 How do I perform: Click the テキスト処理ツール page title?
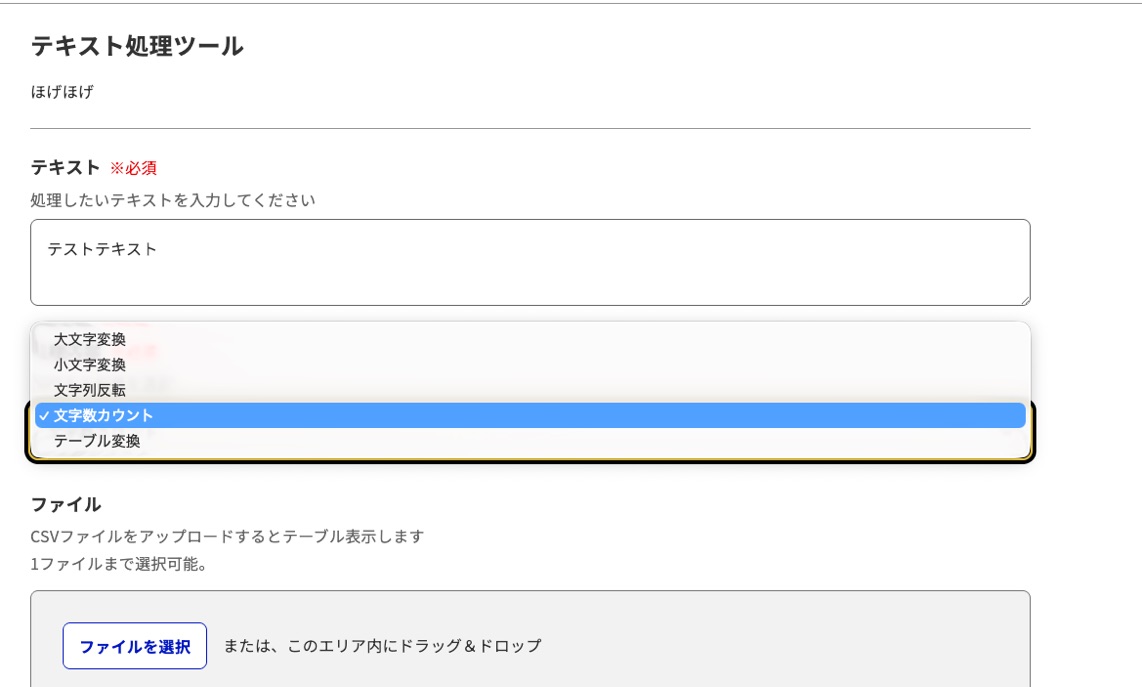point(137,46)
